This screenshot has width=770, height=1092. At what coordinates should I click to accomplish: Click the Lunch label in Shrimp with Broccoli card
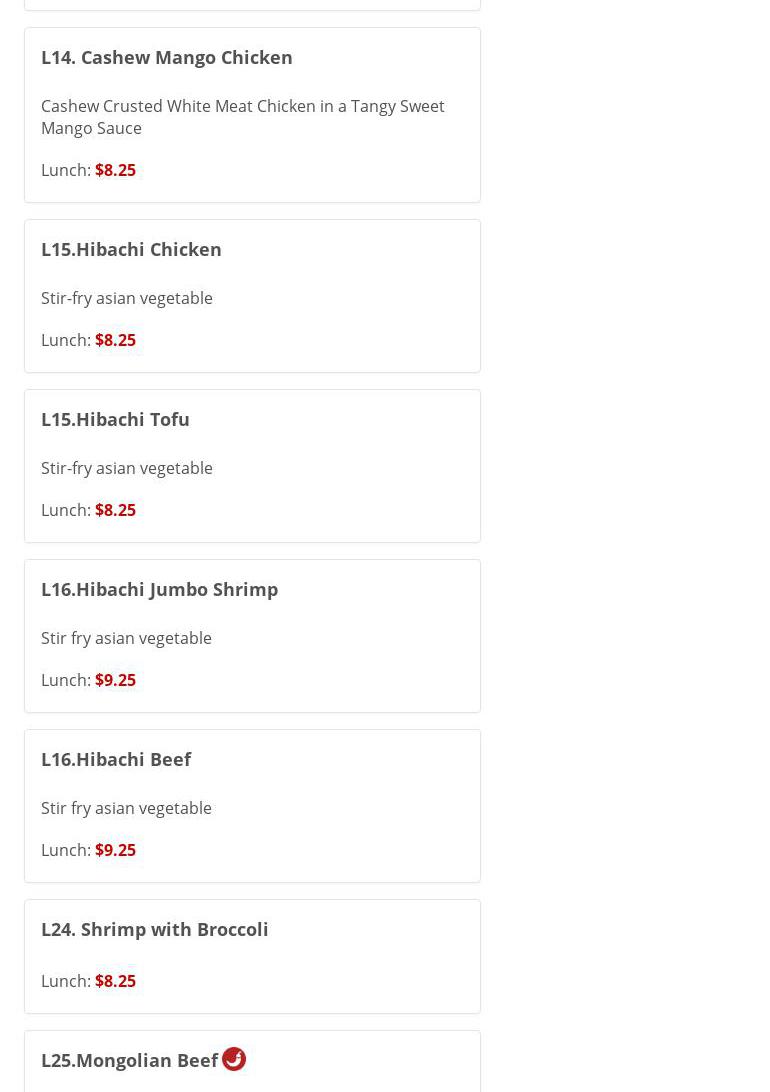tap(65, 981)
